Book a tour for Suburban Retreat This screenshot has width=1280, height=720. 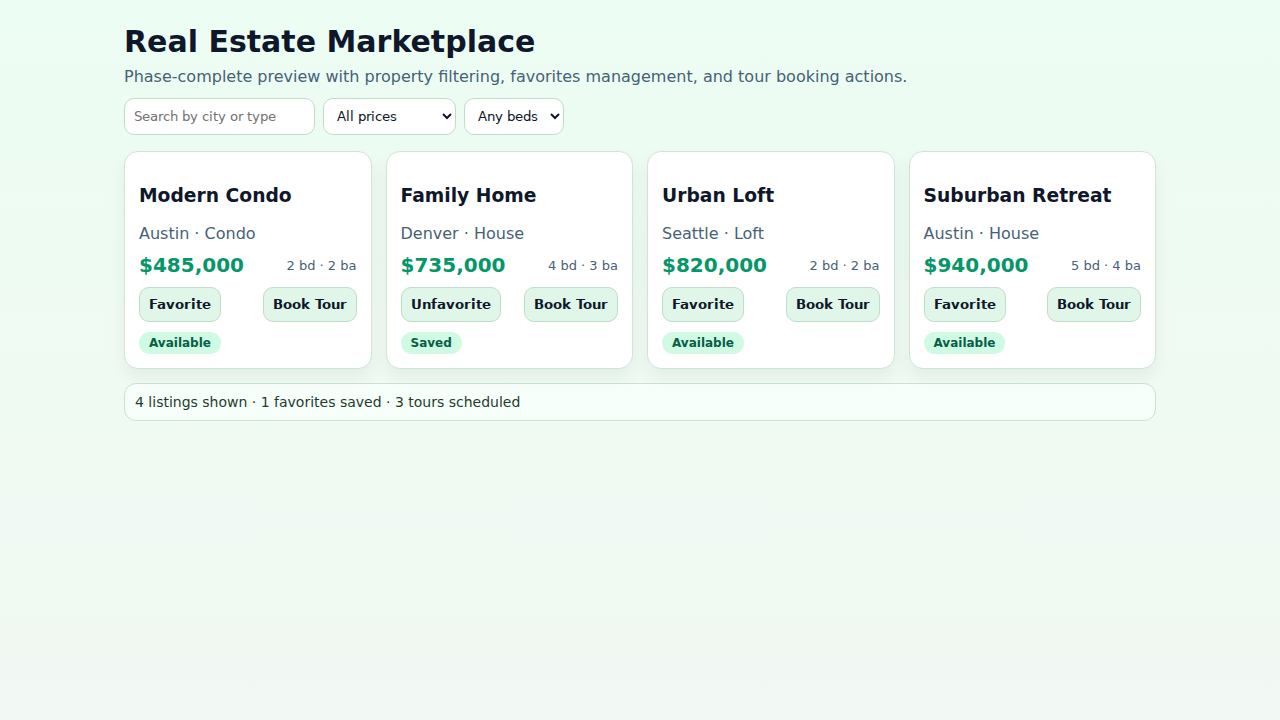pyautogui.click(x=1093, y=304)
